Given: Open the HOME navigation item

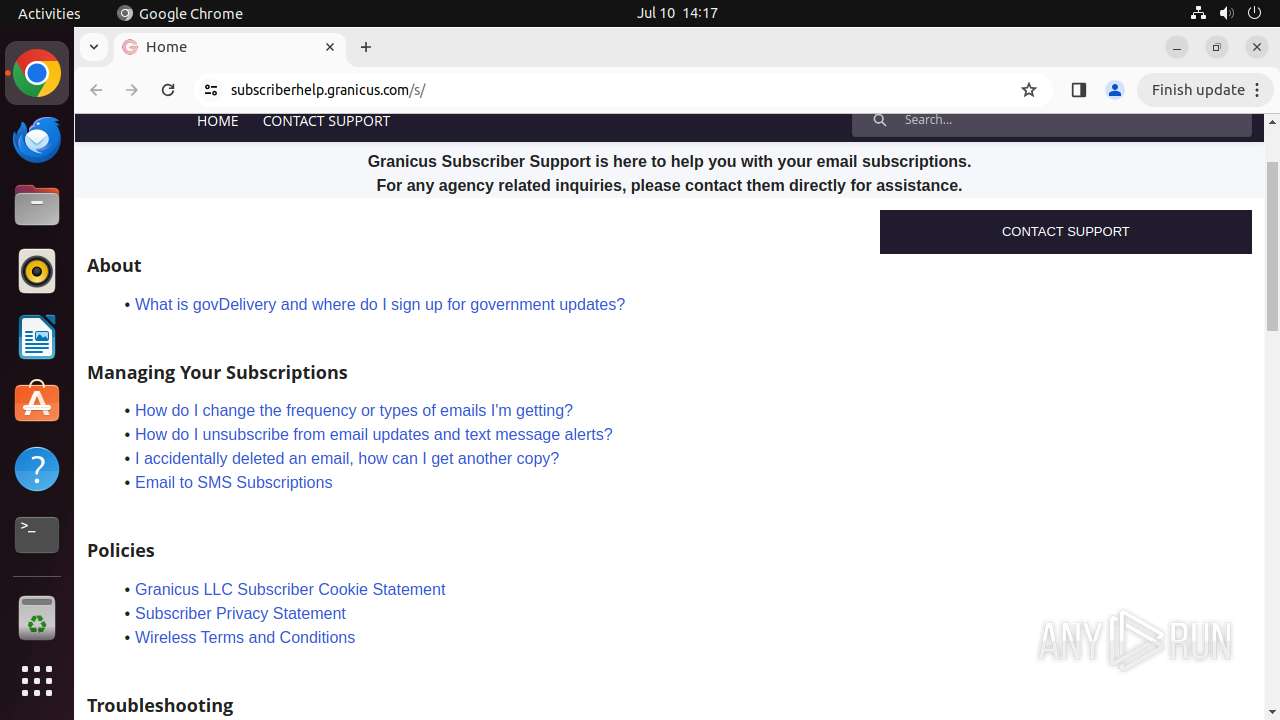Looking at the screenshot, I should [x=218, y=121].
